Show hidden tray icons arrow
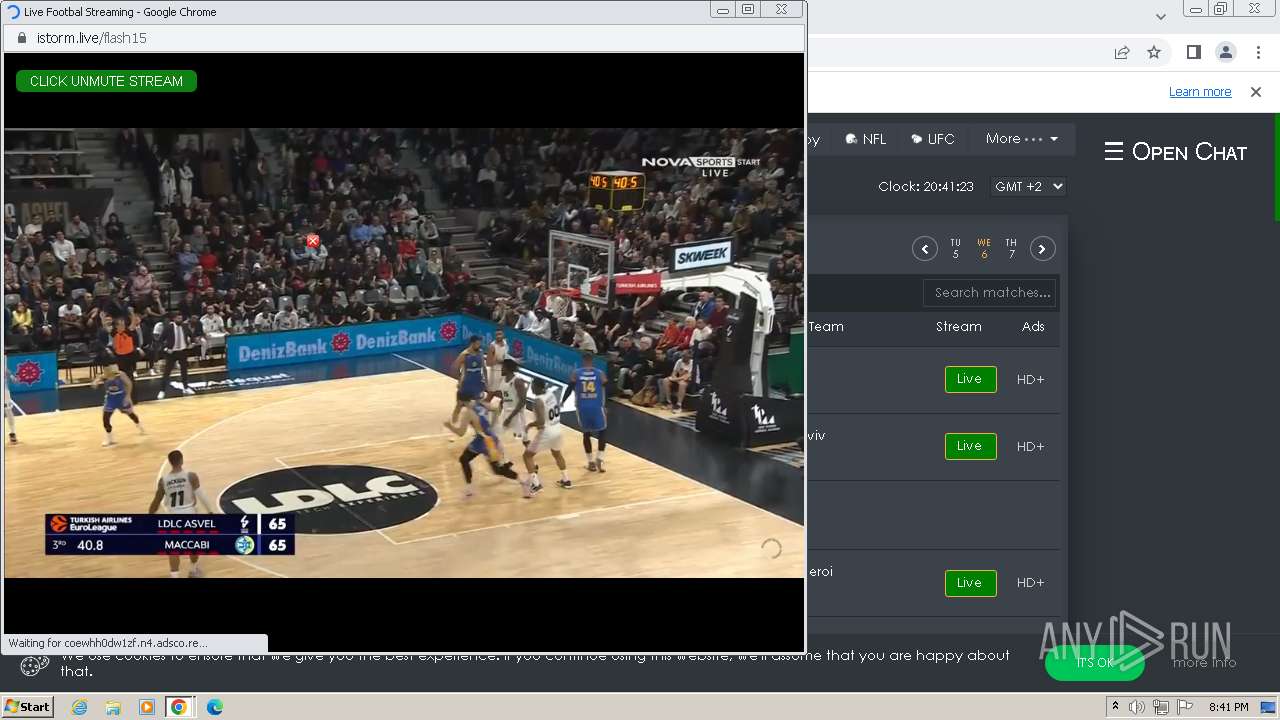The height and width of the screenshot is (720, 1280). coord(1115,707)
